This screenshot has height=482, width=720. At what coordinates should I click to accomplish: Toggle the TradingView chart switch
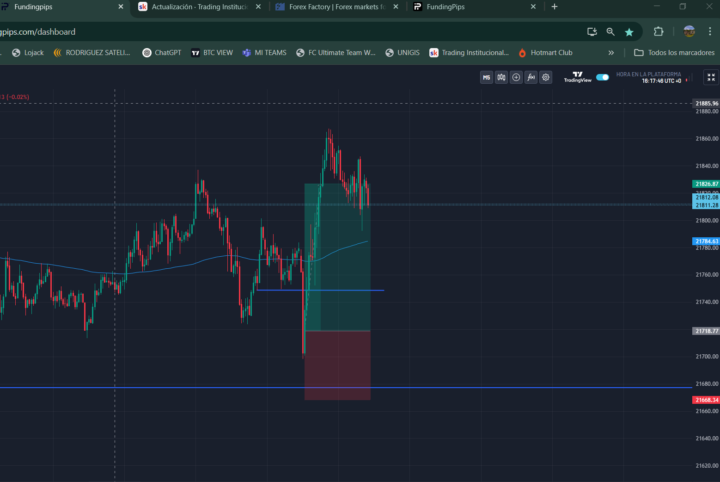(602, 77)
